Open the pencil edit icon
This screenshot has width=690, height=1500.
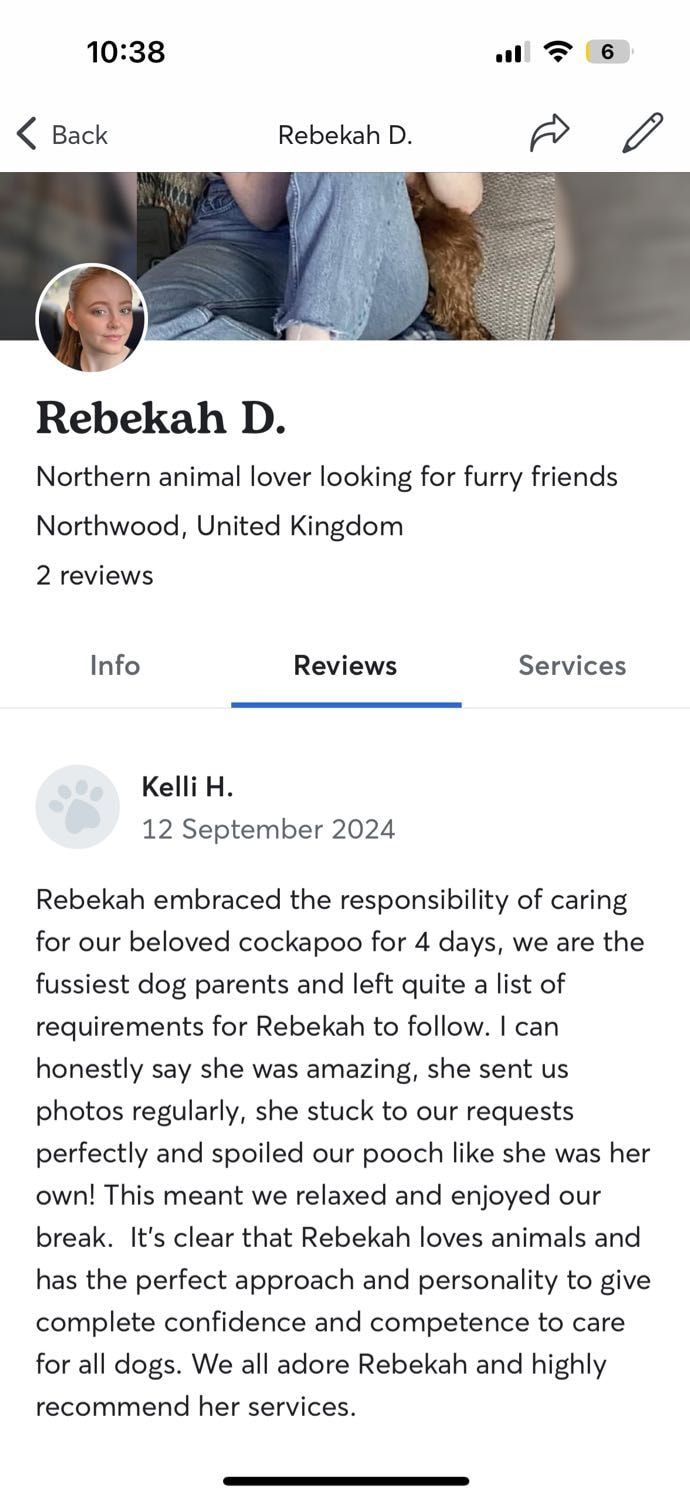[642, 133]
